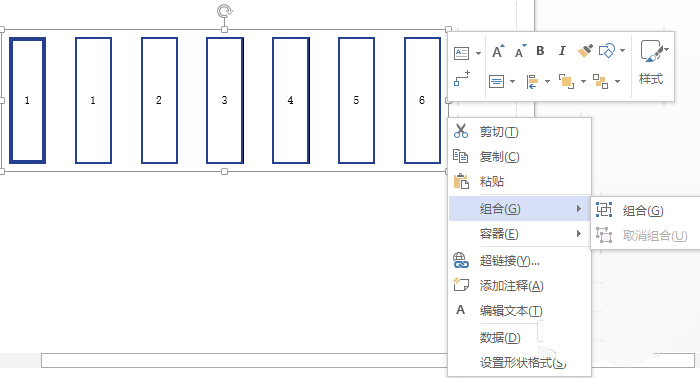This screenshot has width=700, height=378.
Task: Click the group shapes icon in mini toolbar
Action: pos(600,81)
